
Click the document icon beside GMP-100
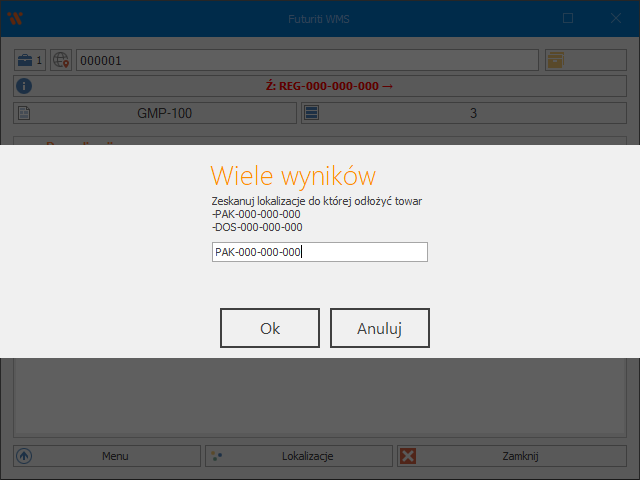point(25,113)
